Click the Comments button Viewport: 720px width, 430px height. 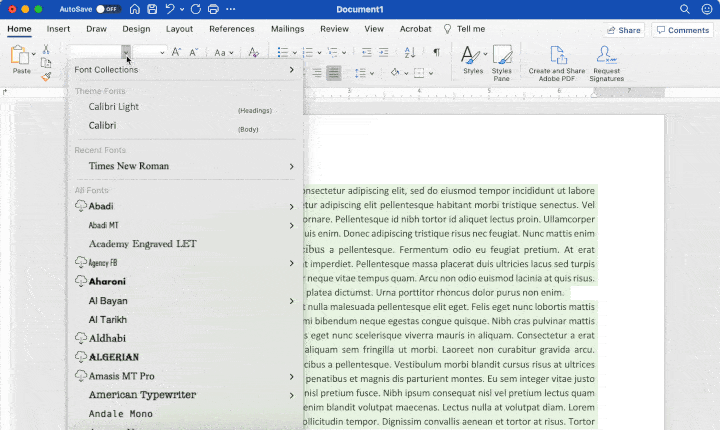click(683, 30)
